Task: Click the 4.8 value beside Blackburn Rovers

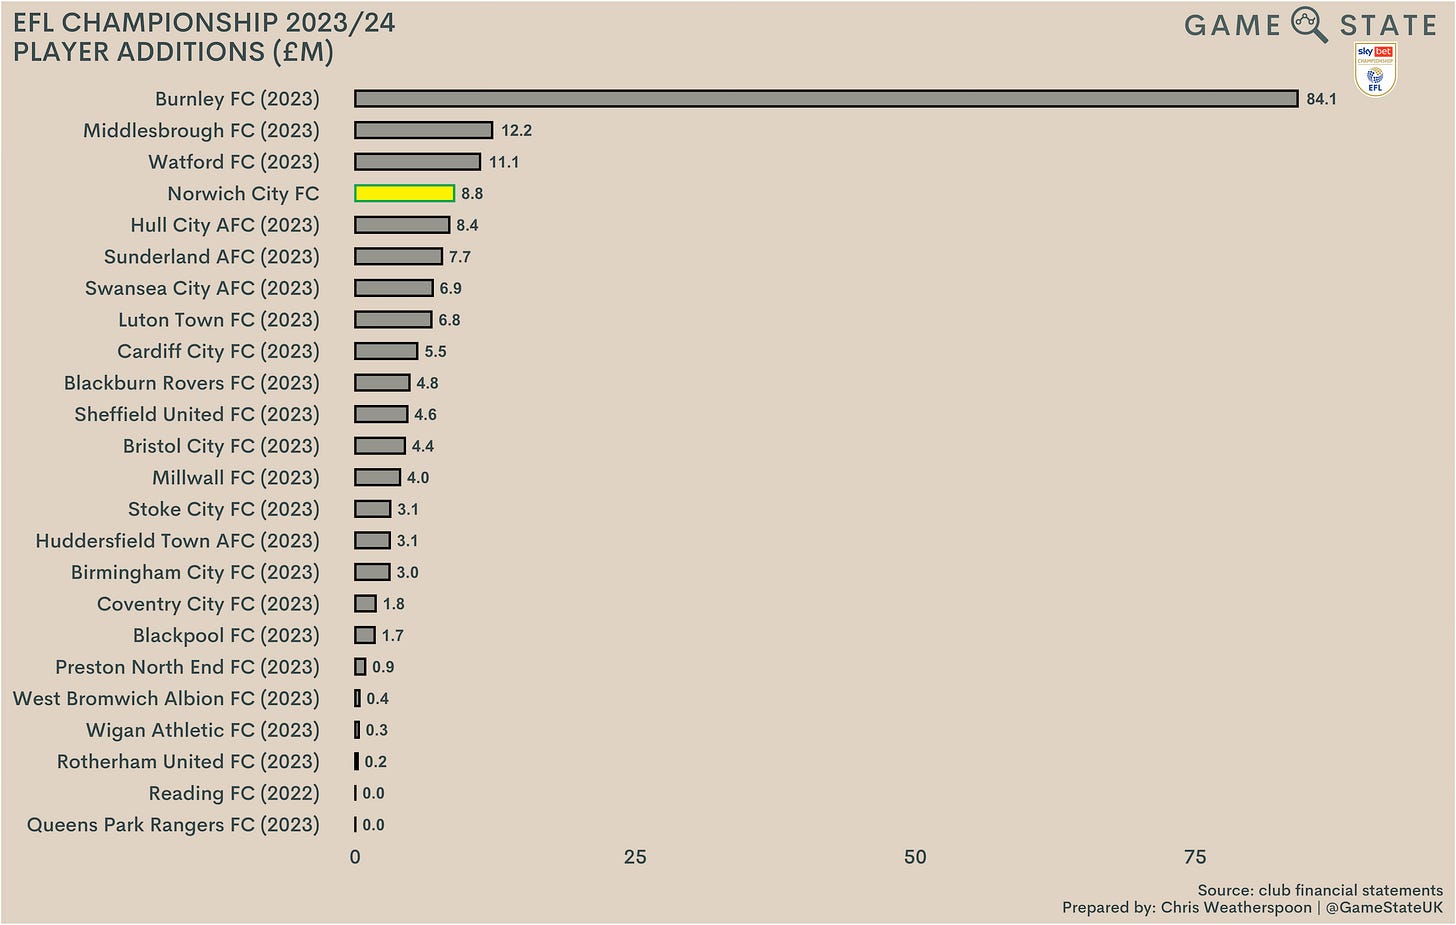Action: click(427, 383)
